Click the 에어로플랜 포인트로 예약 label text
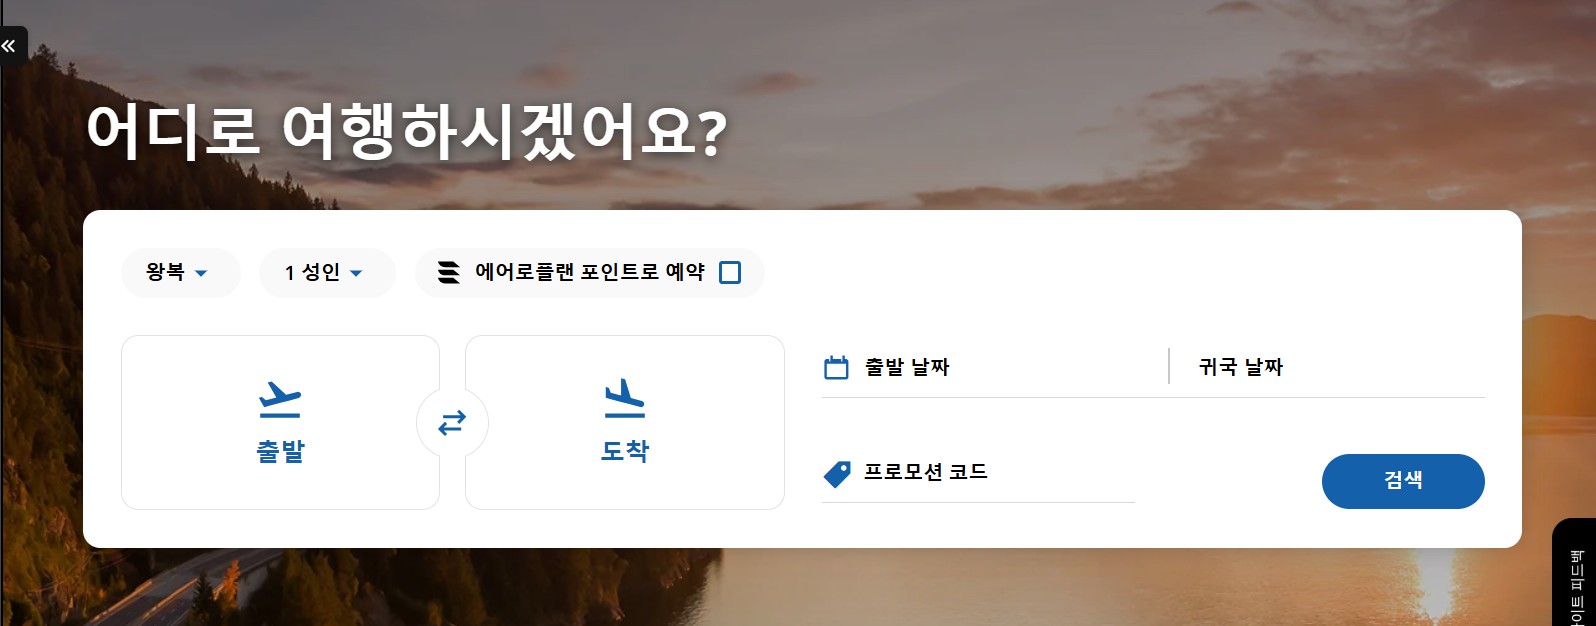Viewport: 1596px width, 626px height. 590,272
